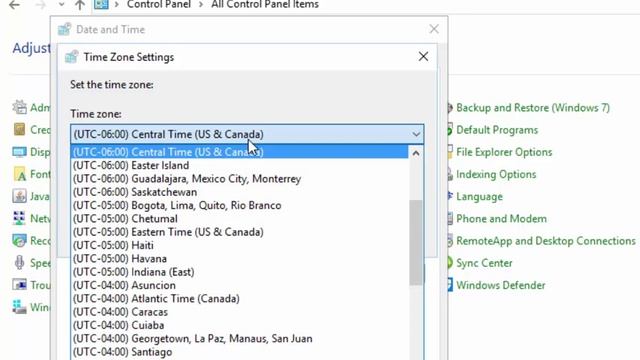Open Backup and Restore (Windows 7)
Screen dimensions: 640x360
pyautogui.click(x=533, y=108)
